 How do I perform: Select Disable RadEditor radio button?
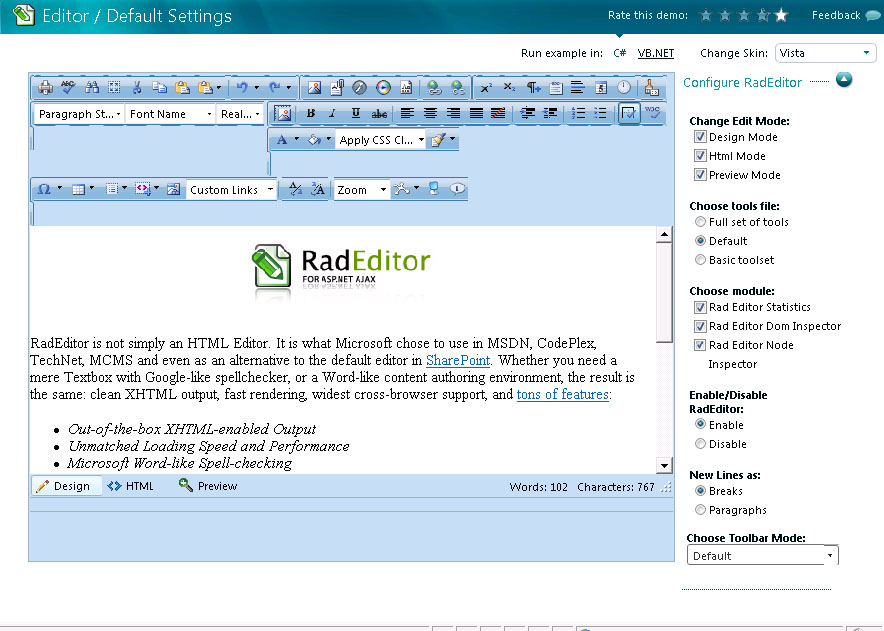[x=700, y=444]
